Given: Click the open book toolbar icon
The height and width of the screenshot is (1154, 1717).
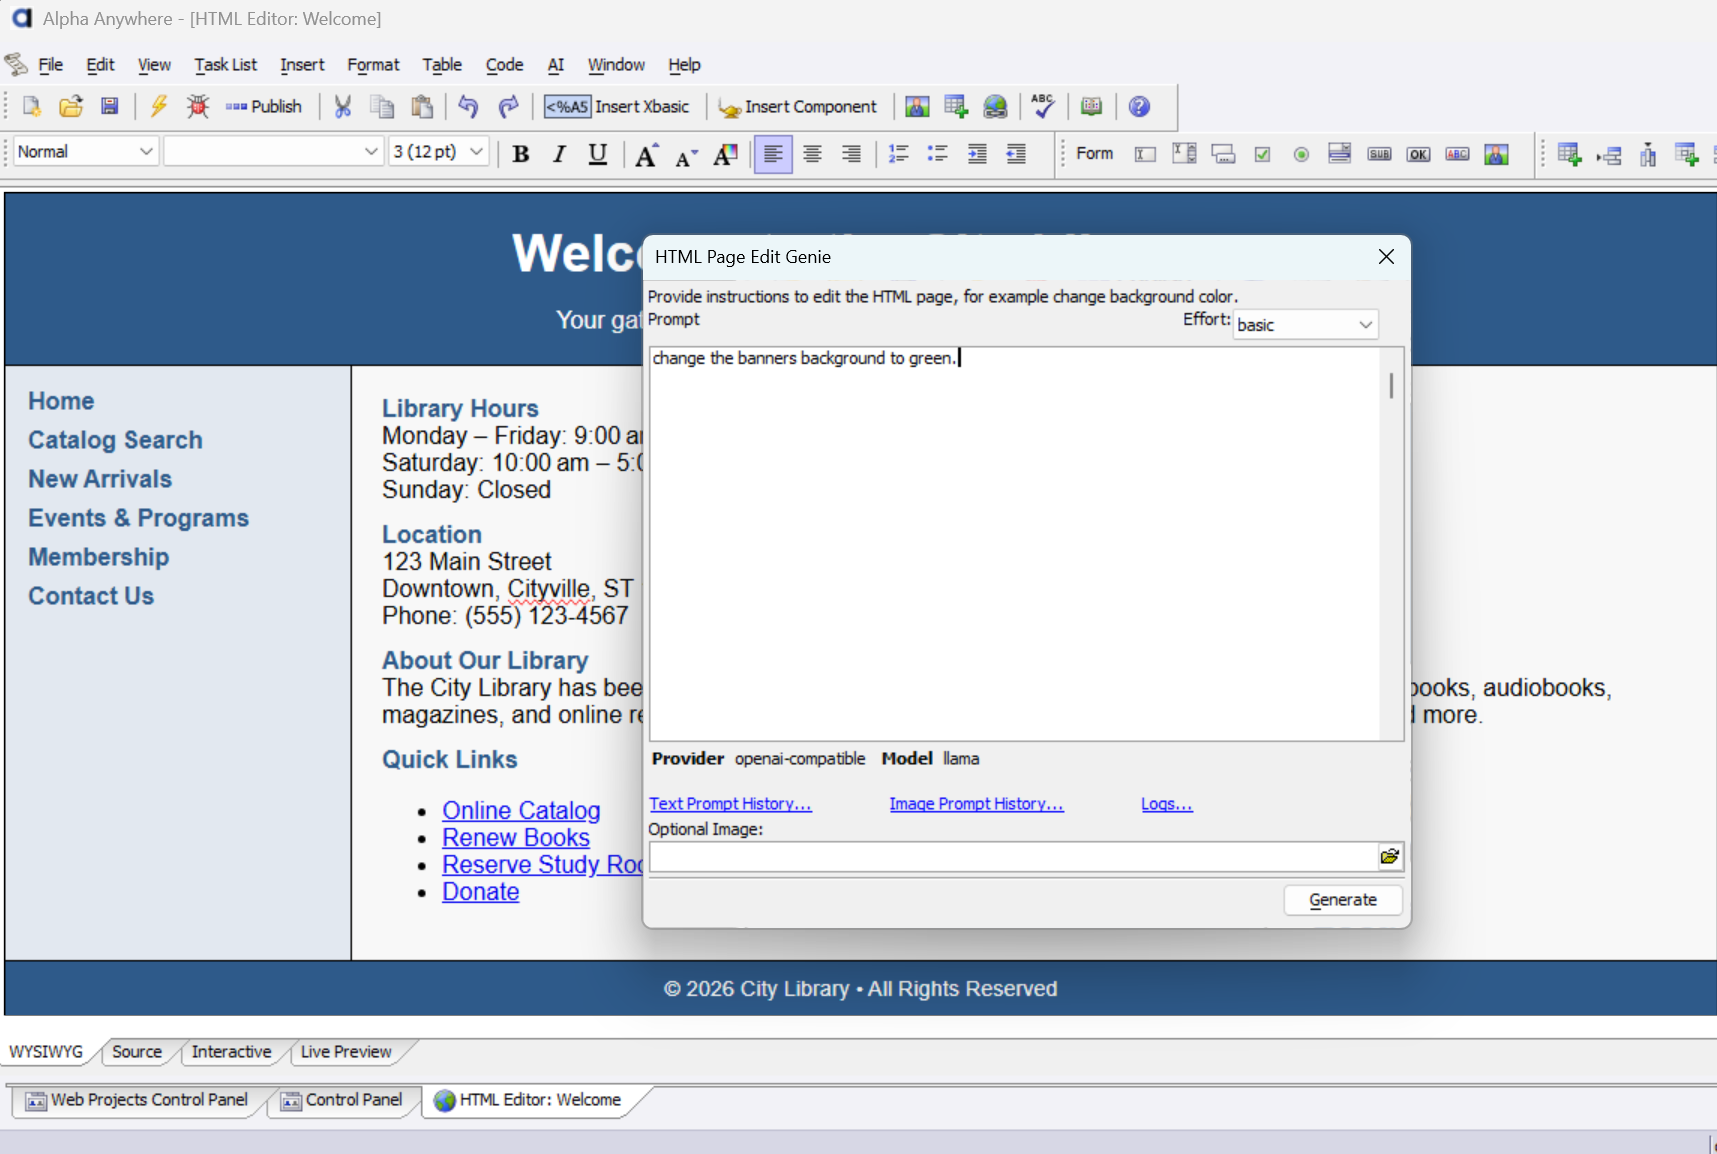Looking at the screenshot, I should pyautogui.click(x=1091, y=107).
